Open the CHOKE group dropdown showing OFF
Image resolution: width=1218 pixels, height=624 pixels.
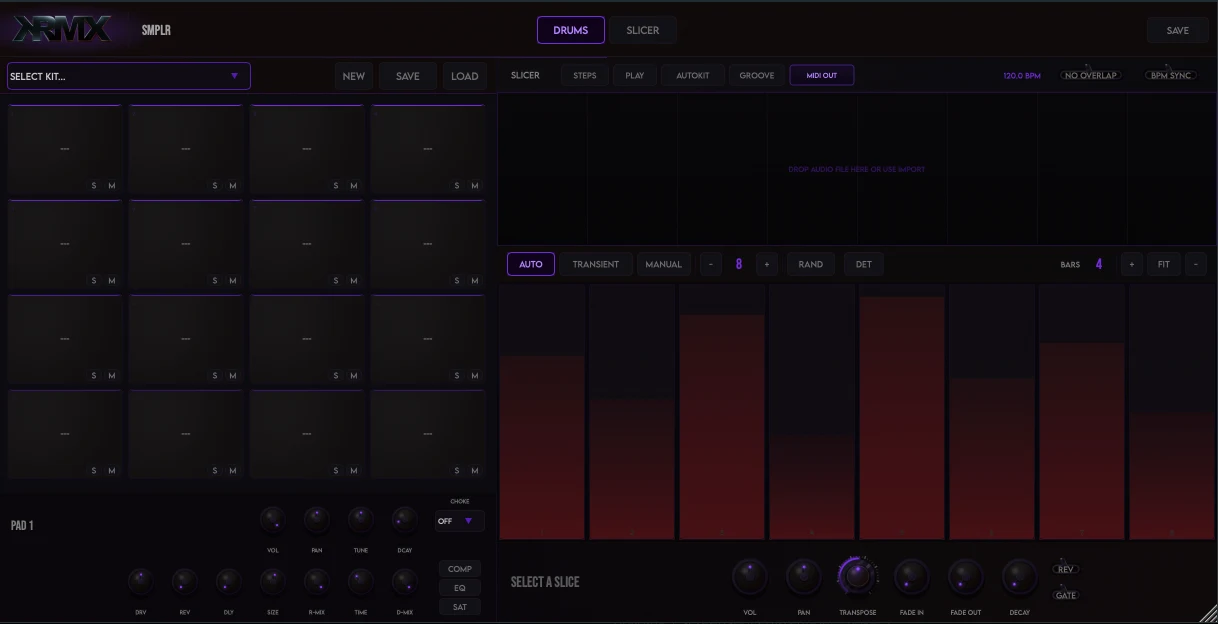460,521
